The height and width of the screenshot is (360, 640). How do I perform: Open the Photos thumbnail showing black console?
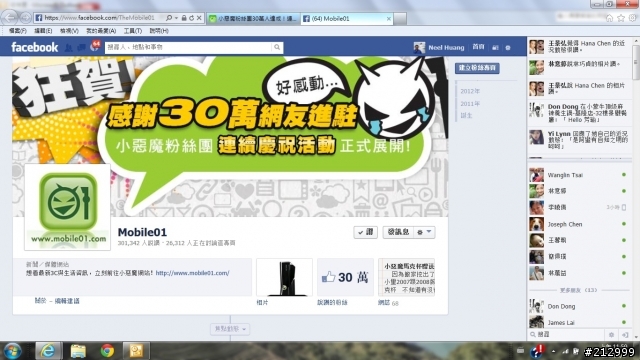coord(284,277)
